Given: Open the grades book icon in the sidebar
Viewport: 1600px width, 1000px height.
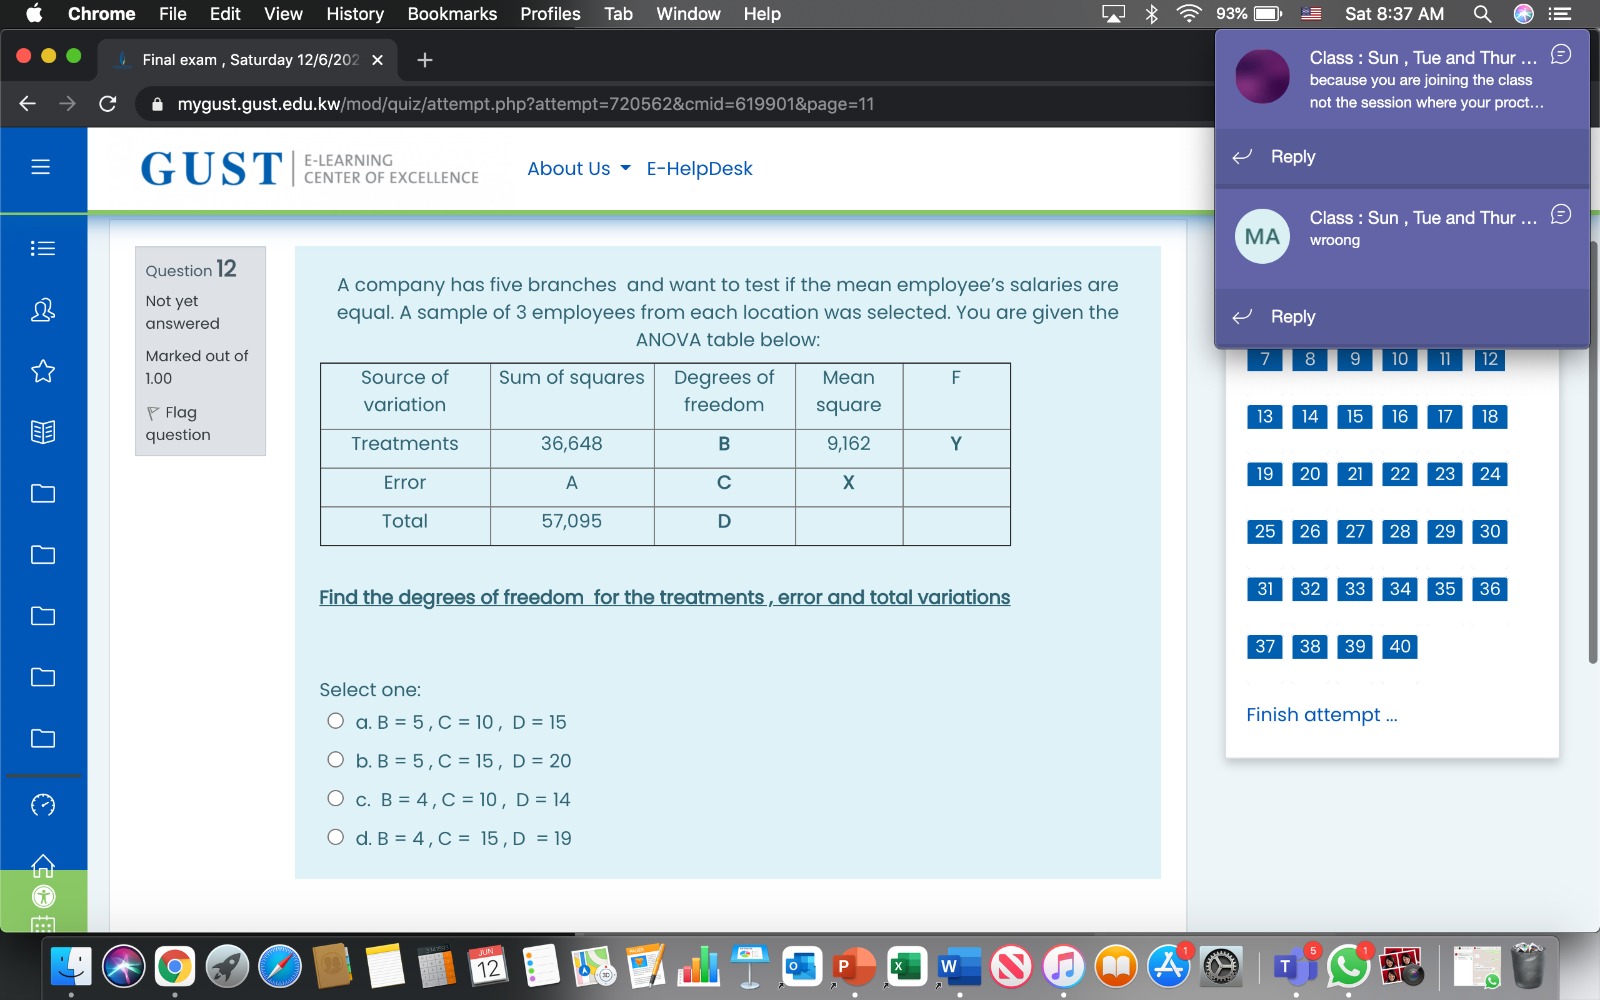Looking at the screenshot, I should (41, 432).
